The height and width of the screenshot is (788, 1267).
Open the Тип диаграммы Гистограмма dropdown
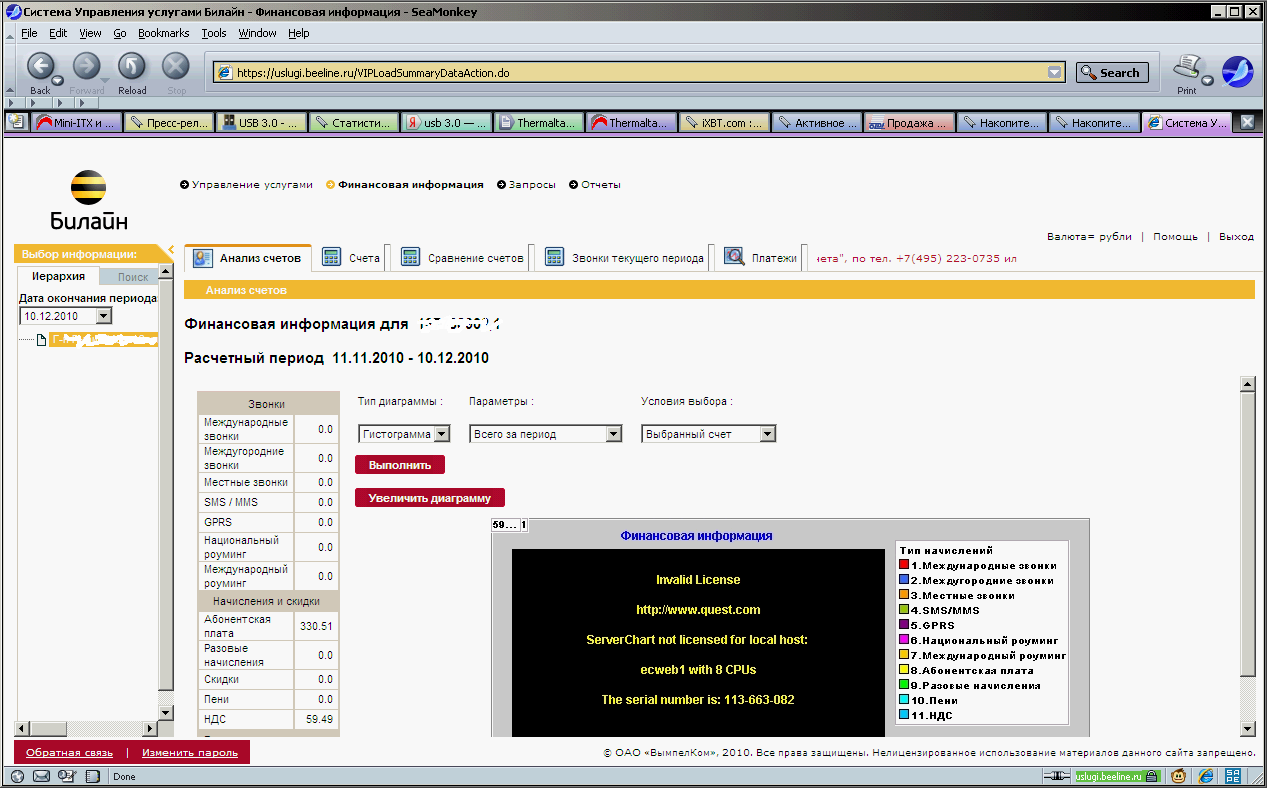pyautogui.click(x=404, y=434)
